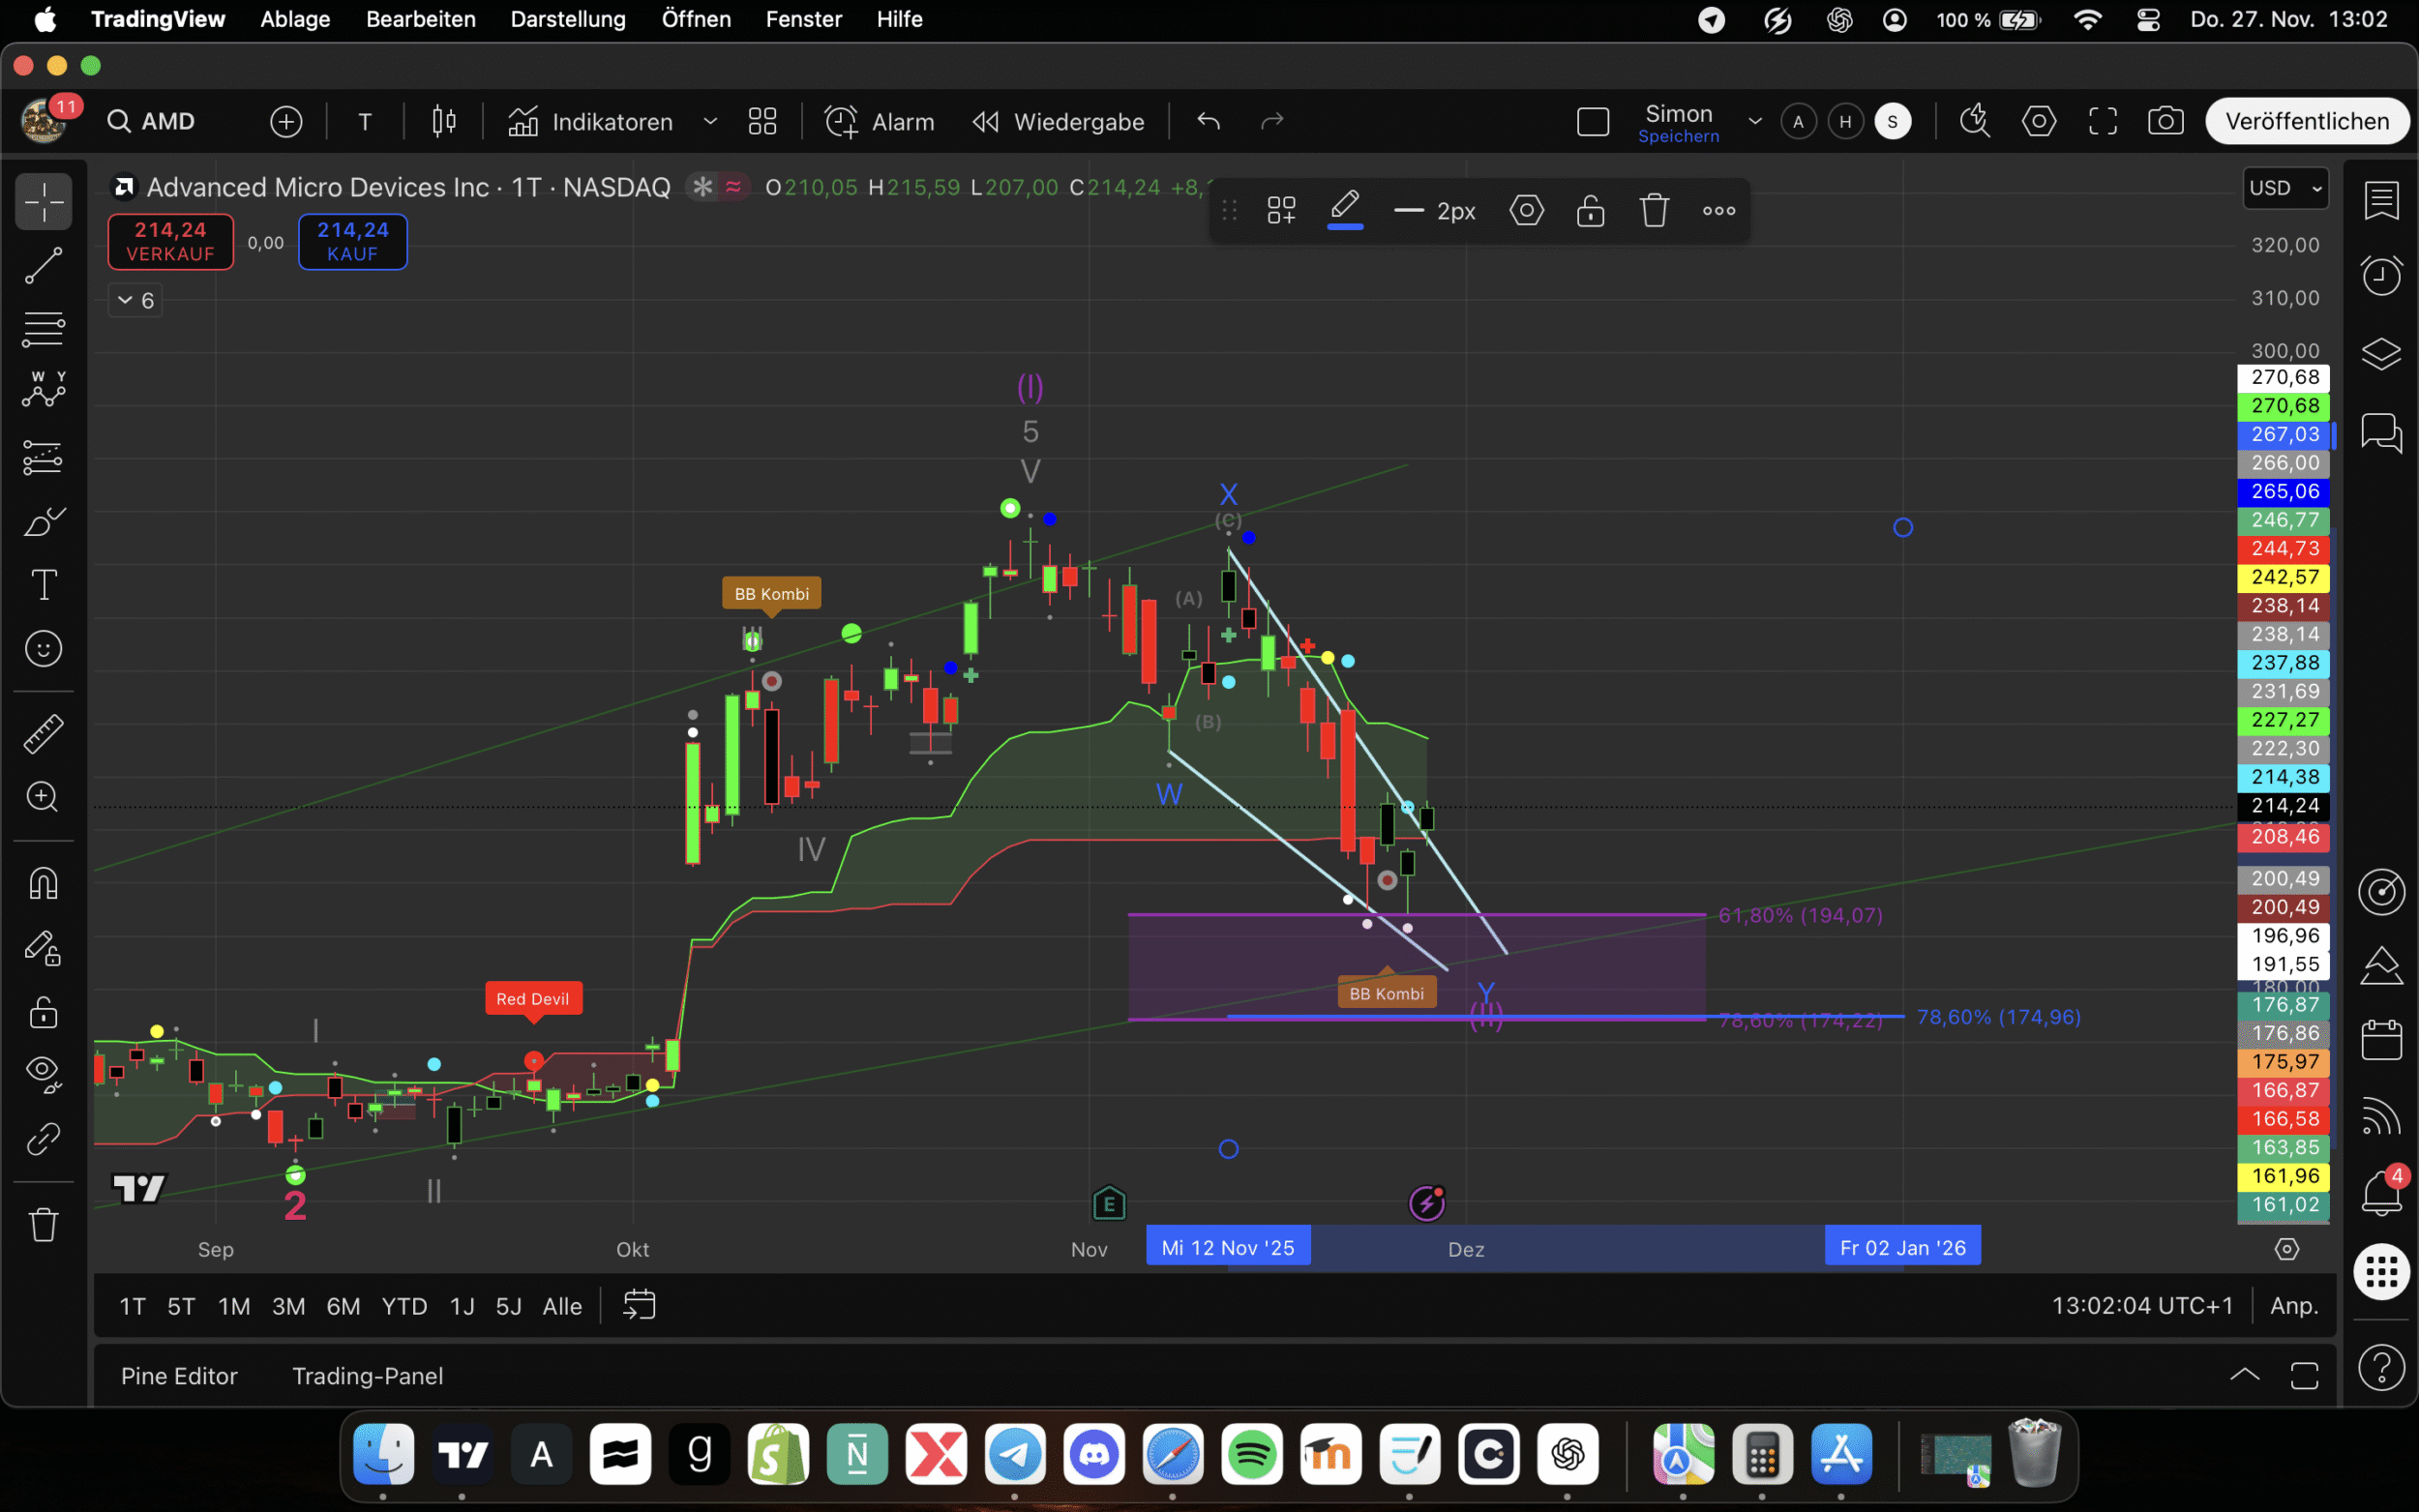Viewport: 2419px width, 1512px height.
Task: Open the candlestick chart type selector
Action: [x=444, y=122]
